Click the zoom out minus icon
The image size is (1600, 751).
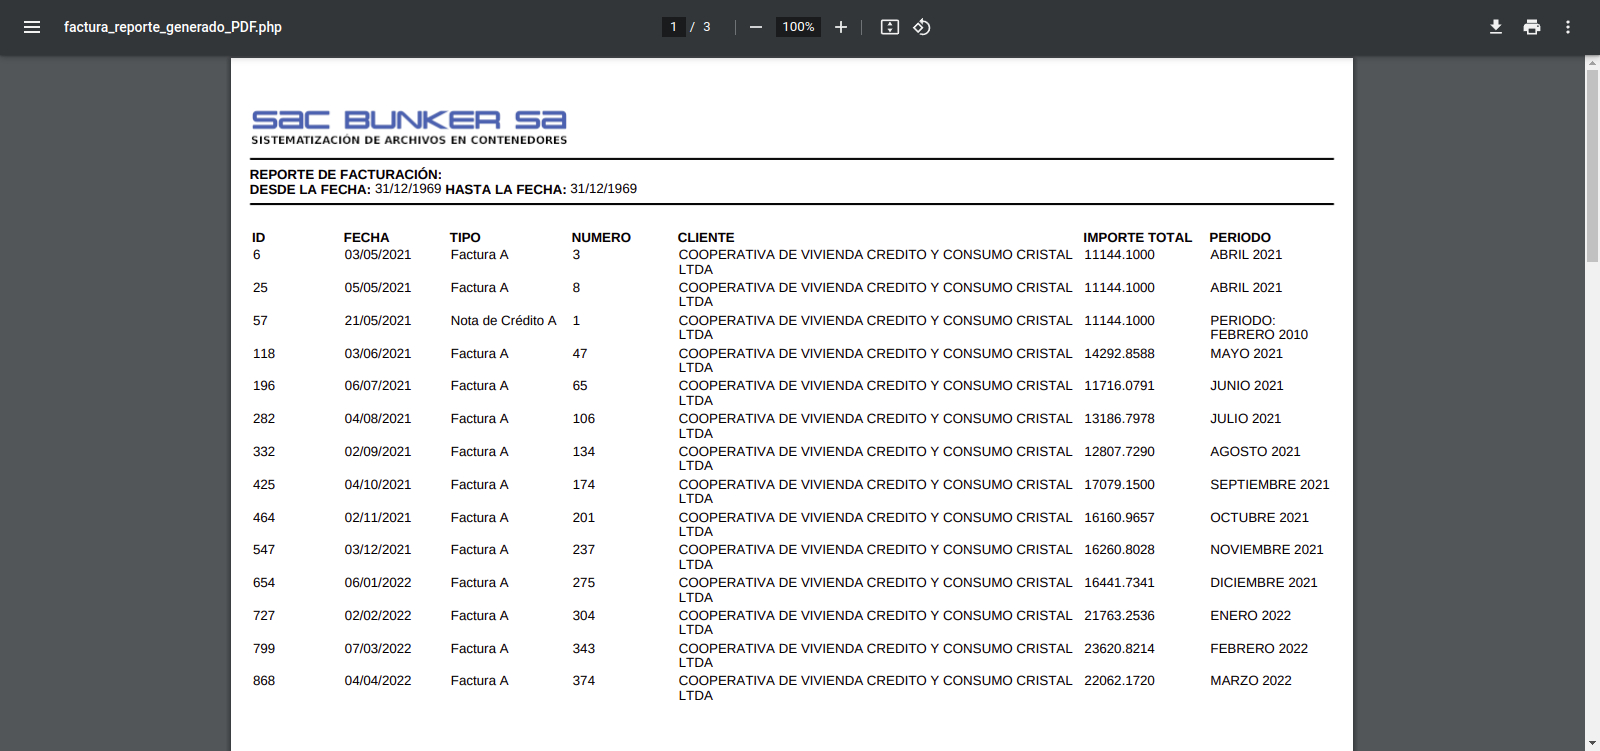(x=756, y=27)
